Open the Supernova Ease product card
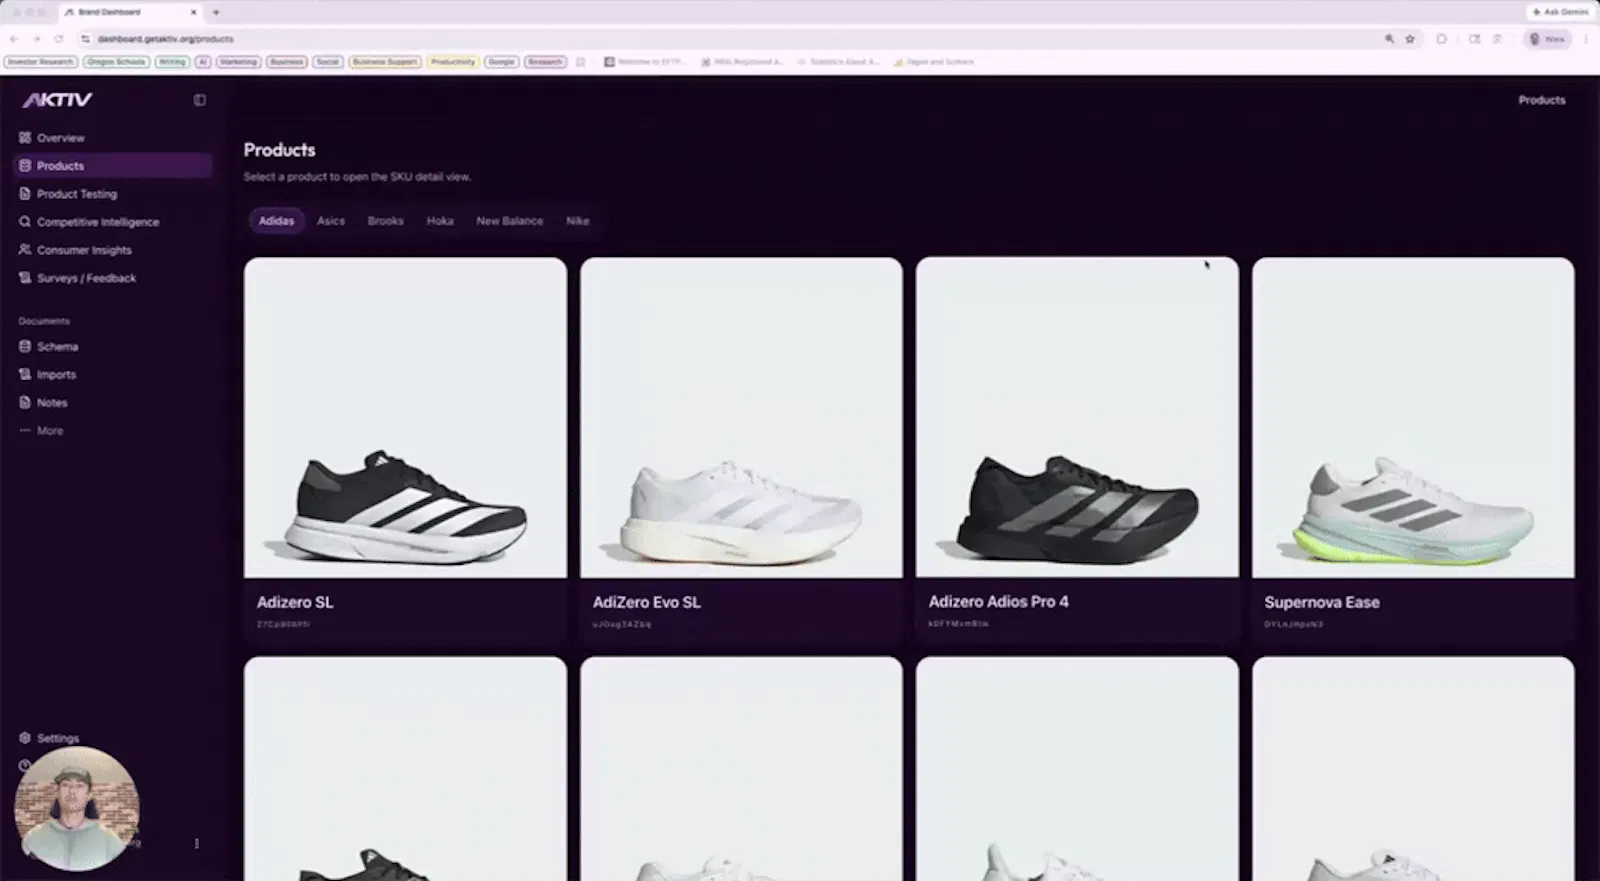The height and width of the screenshot is (881, 1600). tap(1413, 448)
